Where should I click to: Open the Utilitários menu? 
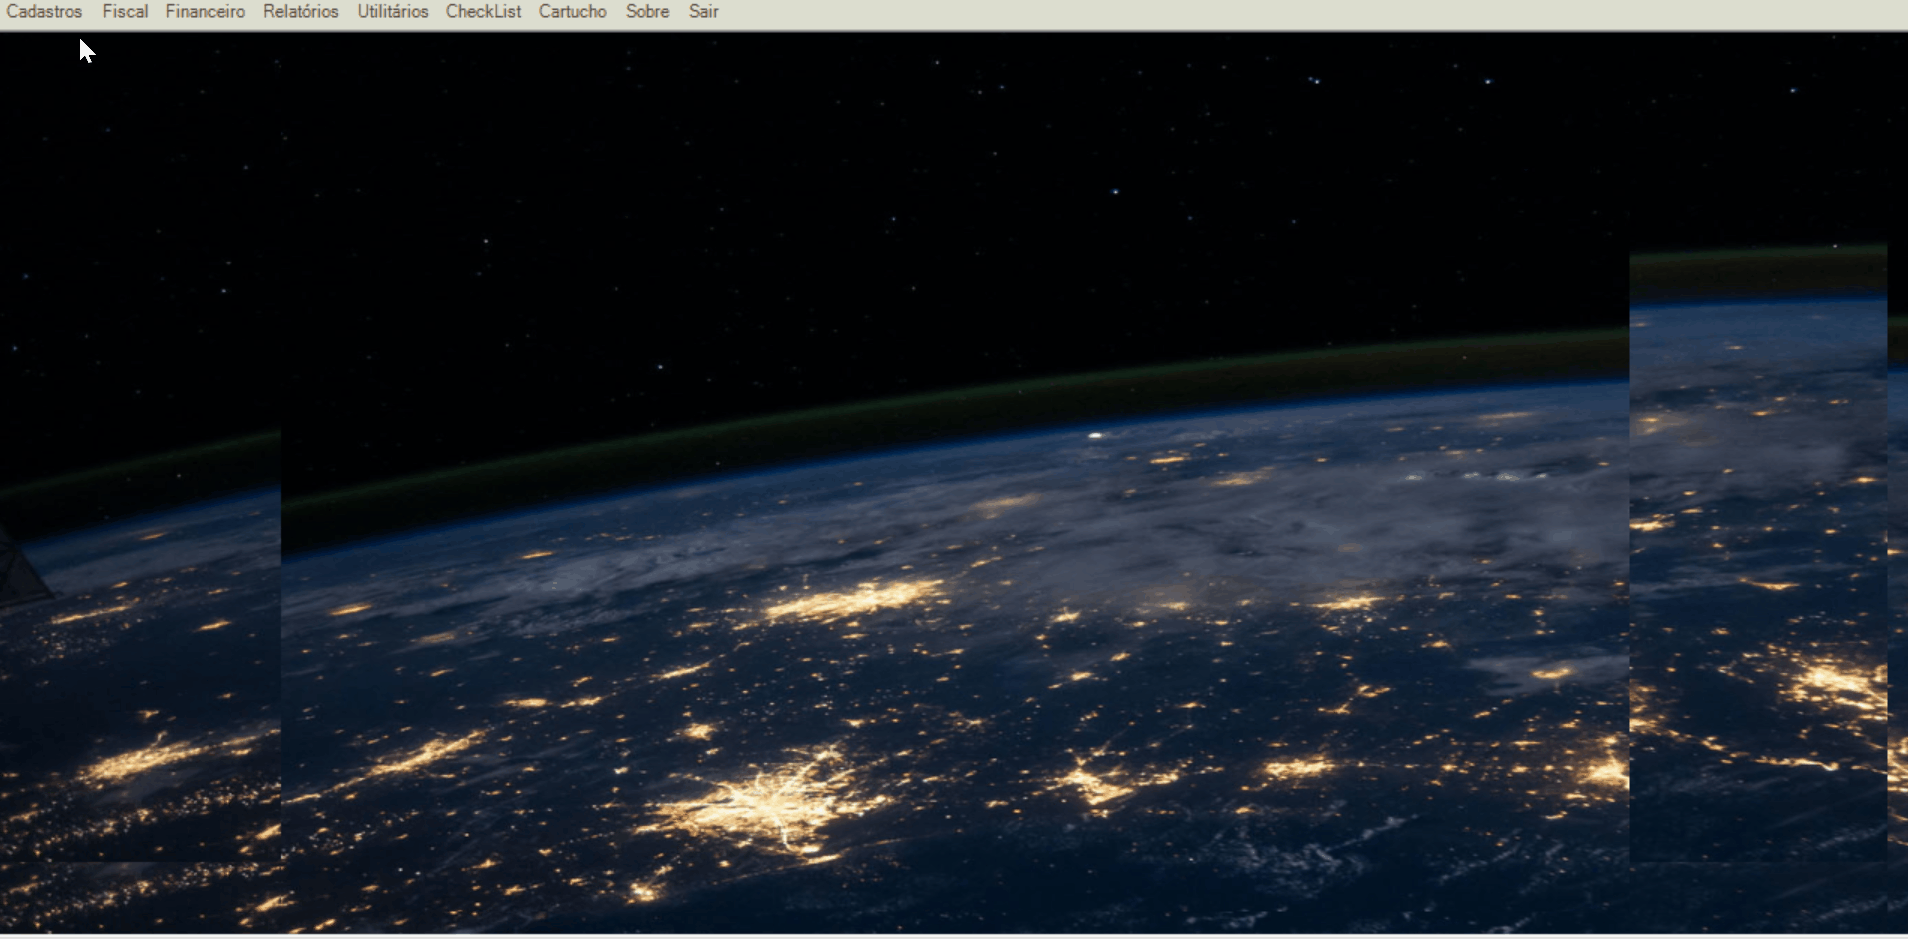[393, 12]
